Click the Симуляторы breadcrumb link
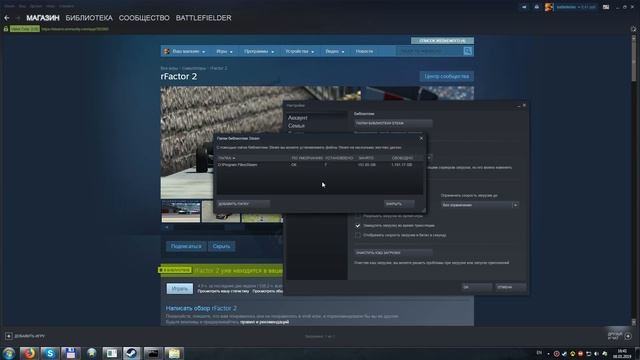 tap(194, 68)
